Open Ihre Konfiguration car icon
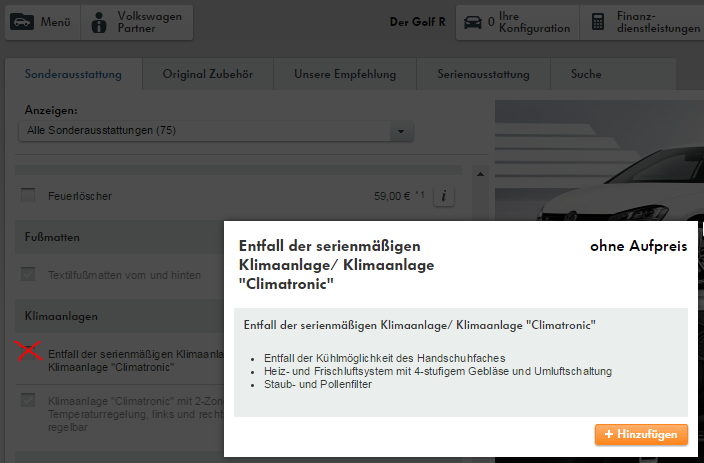 point(471,22)
